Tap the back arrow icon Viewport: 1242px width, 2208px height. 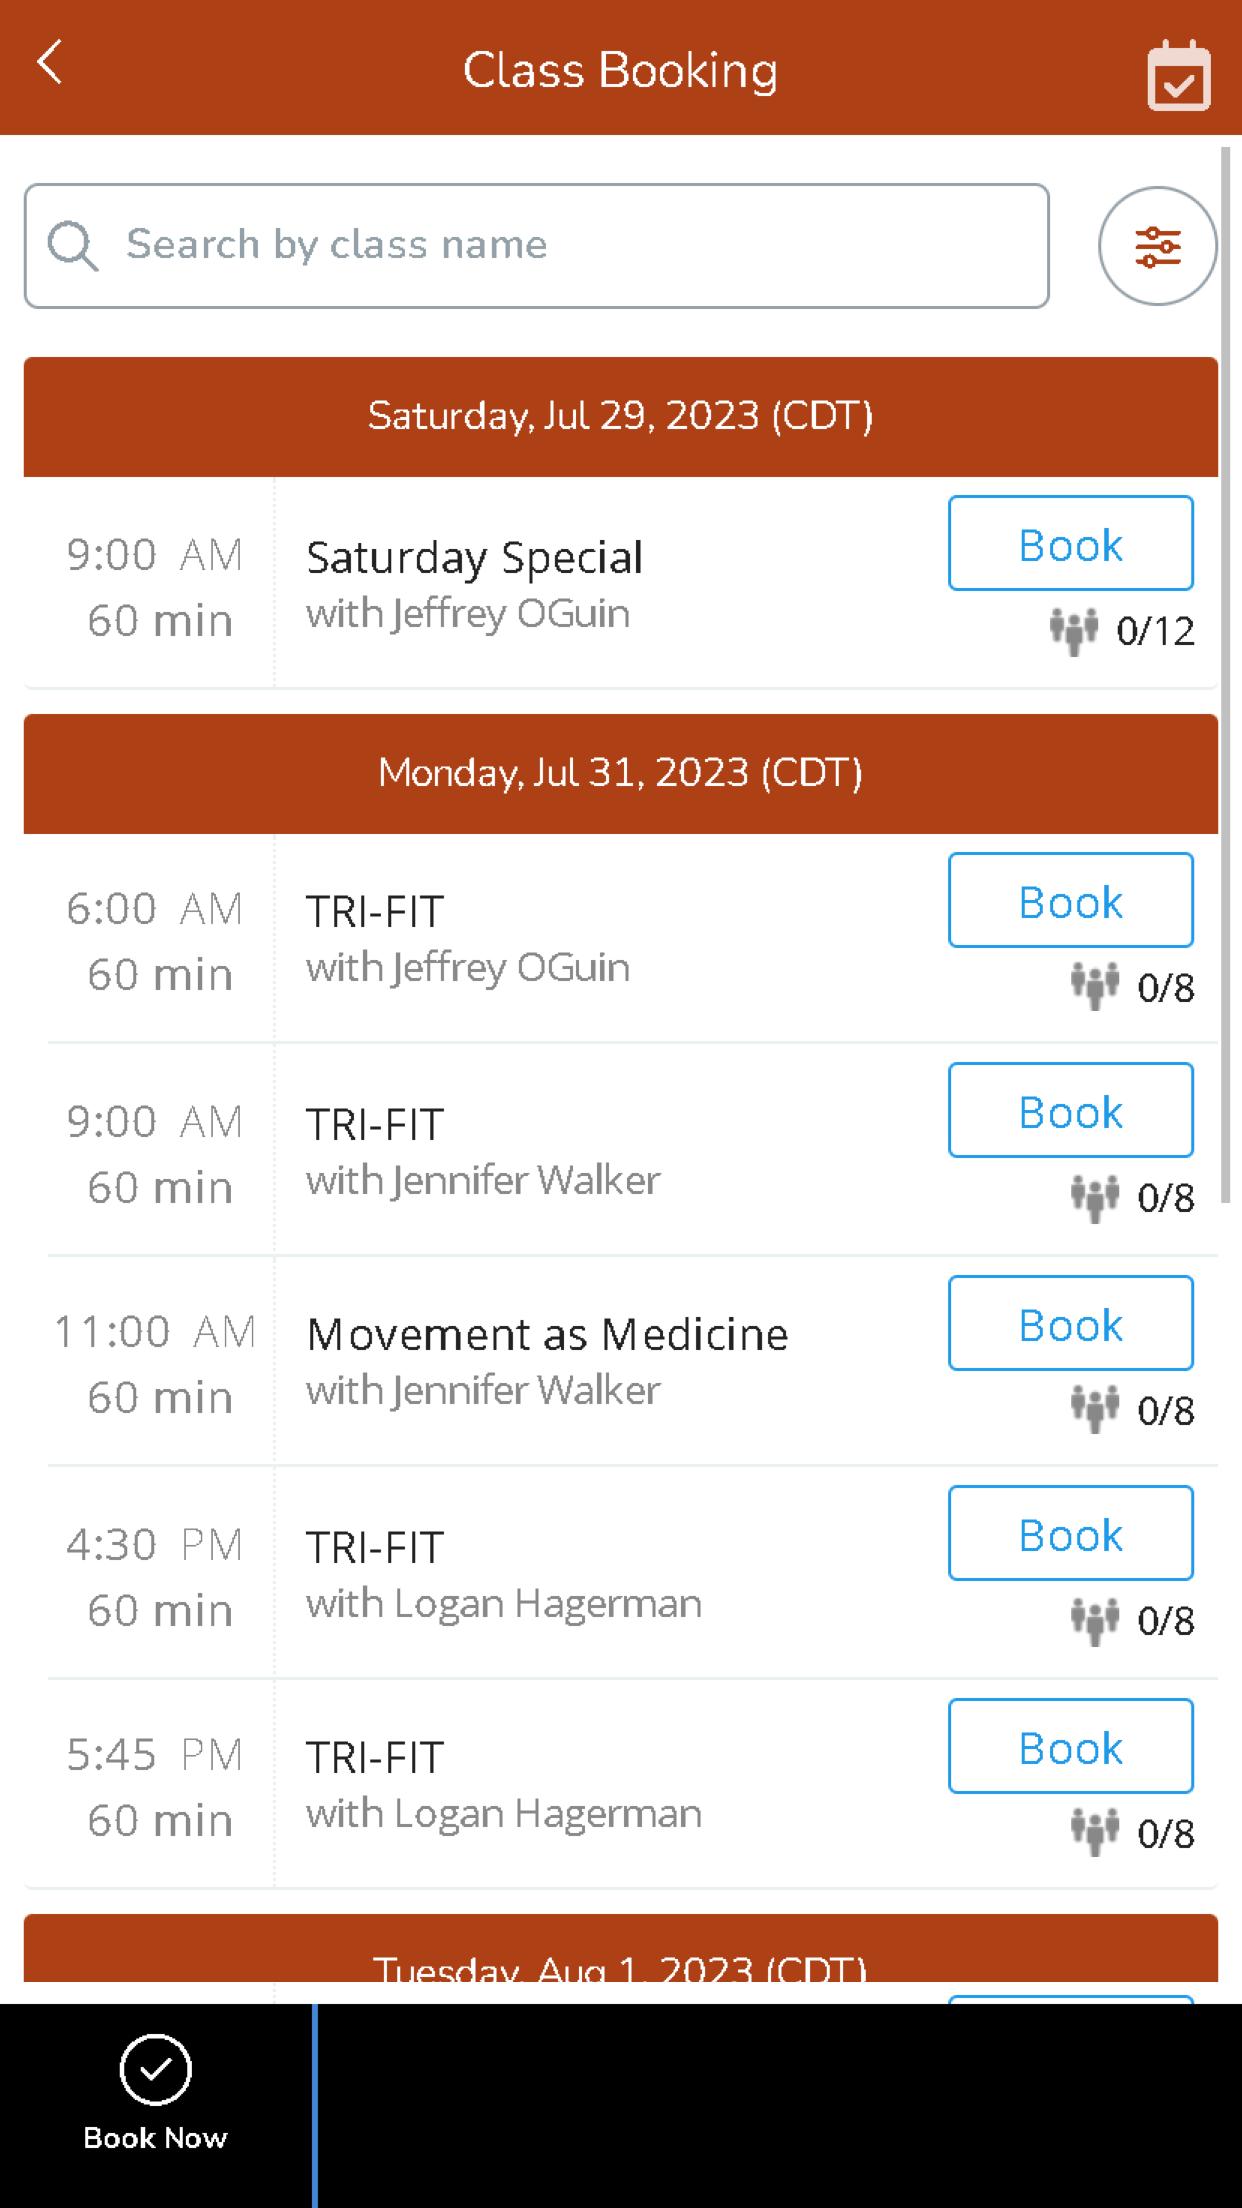(50, 63)
